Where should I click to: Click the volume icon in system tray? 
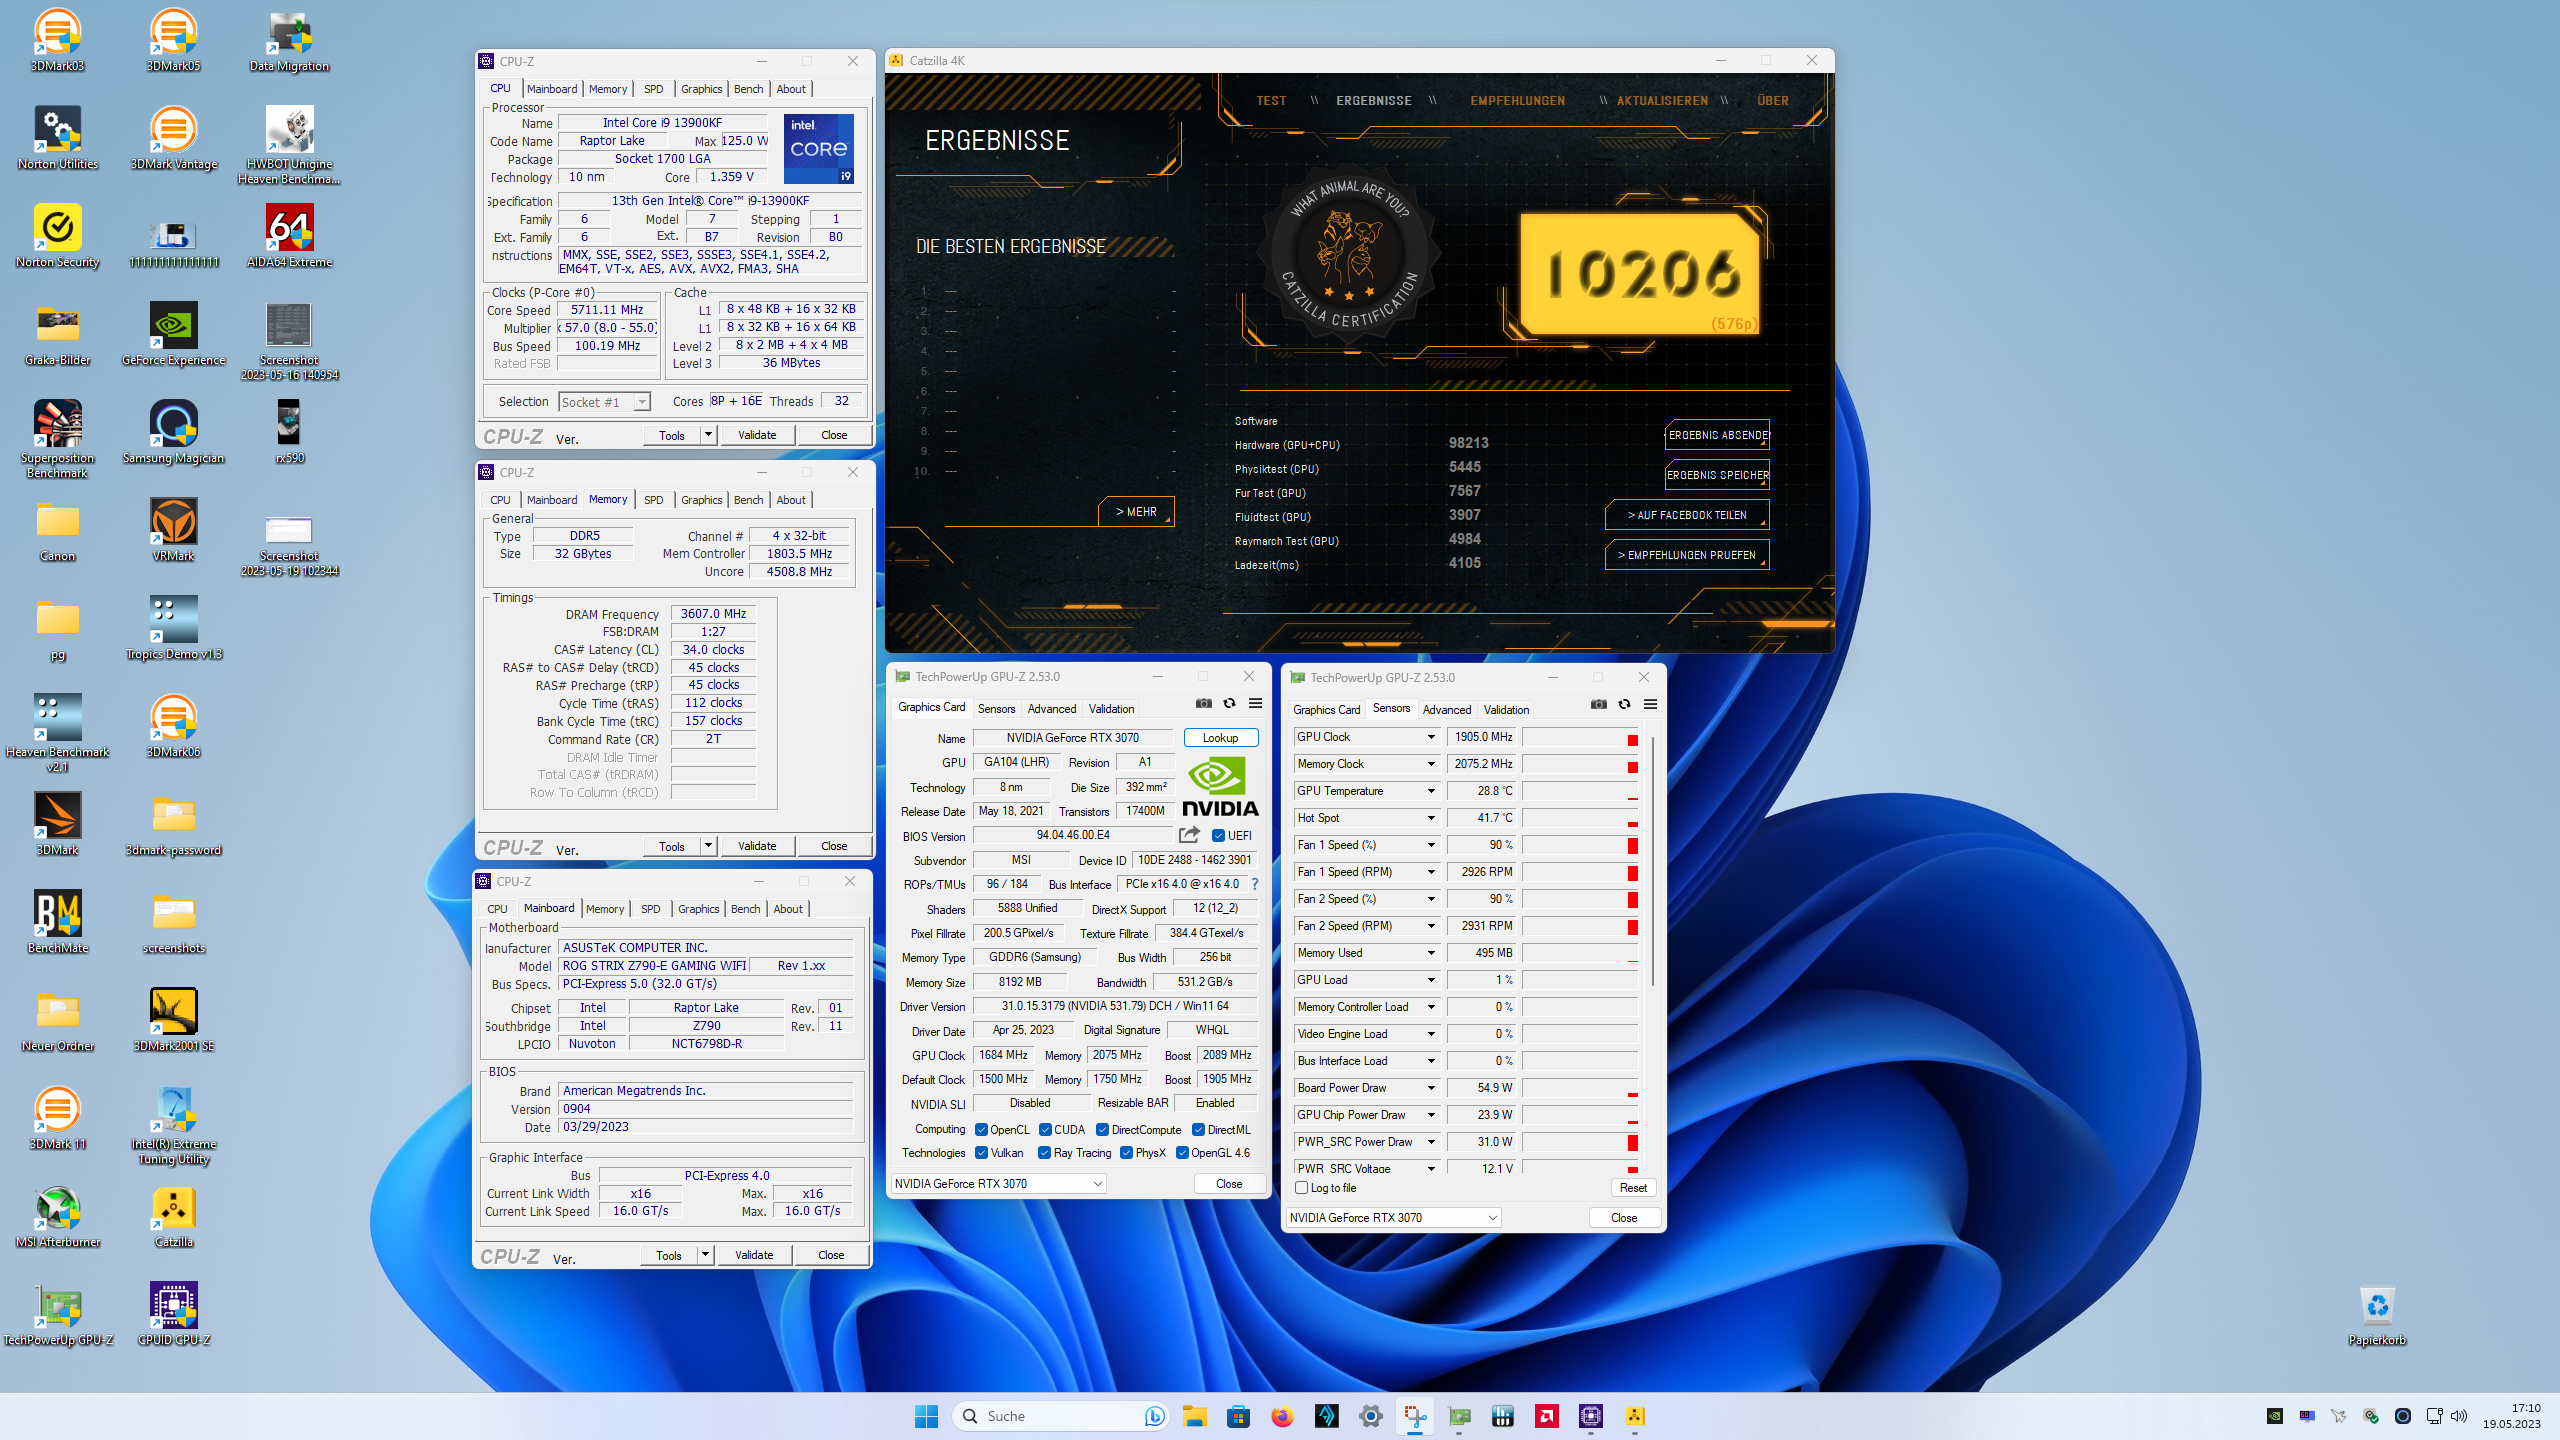point(2459,1416)
